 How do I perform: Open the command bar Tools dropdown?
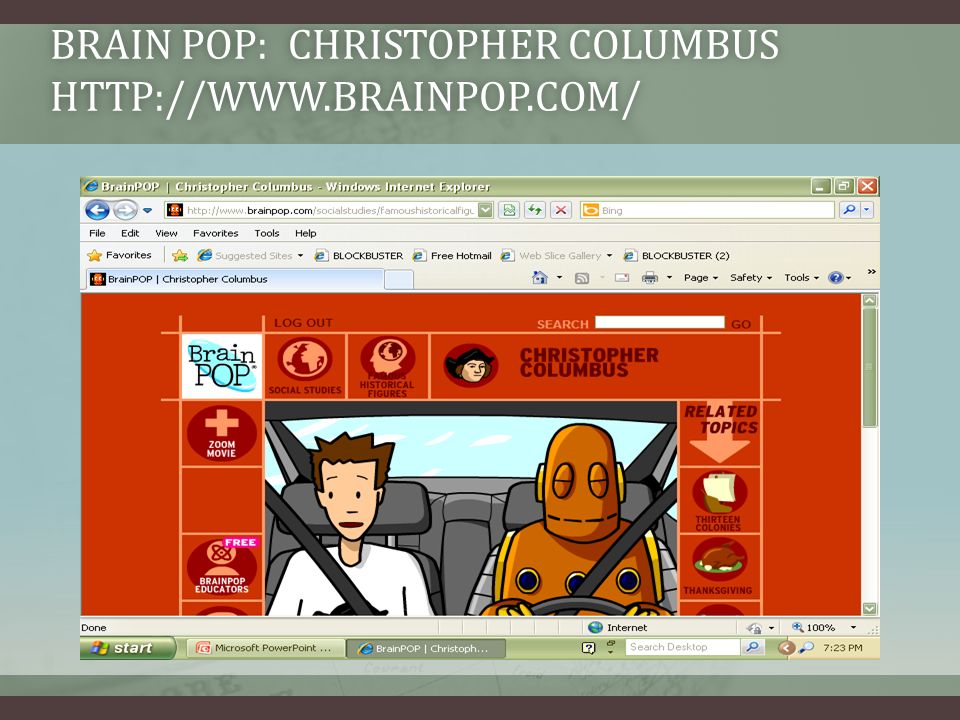pos(801,278)
